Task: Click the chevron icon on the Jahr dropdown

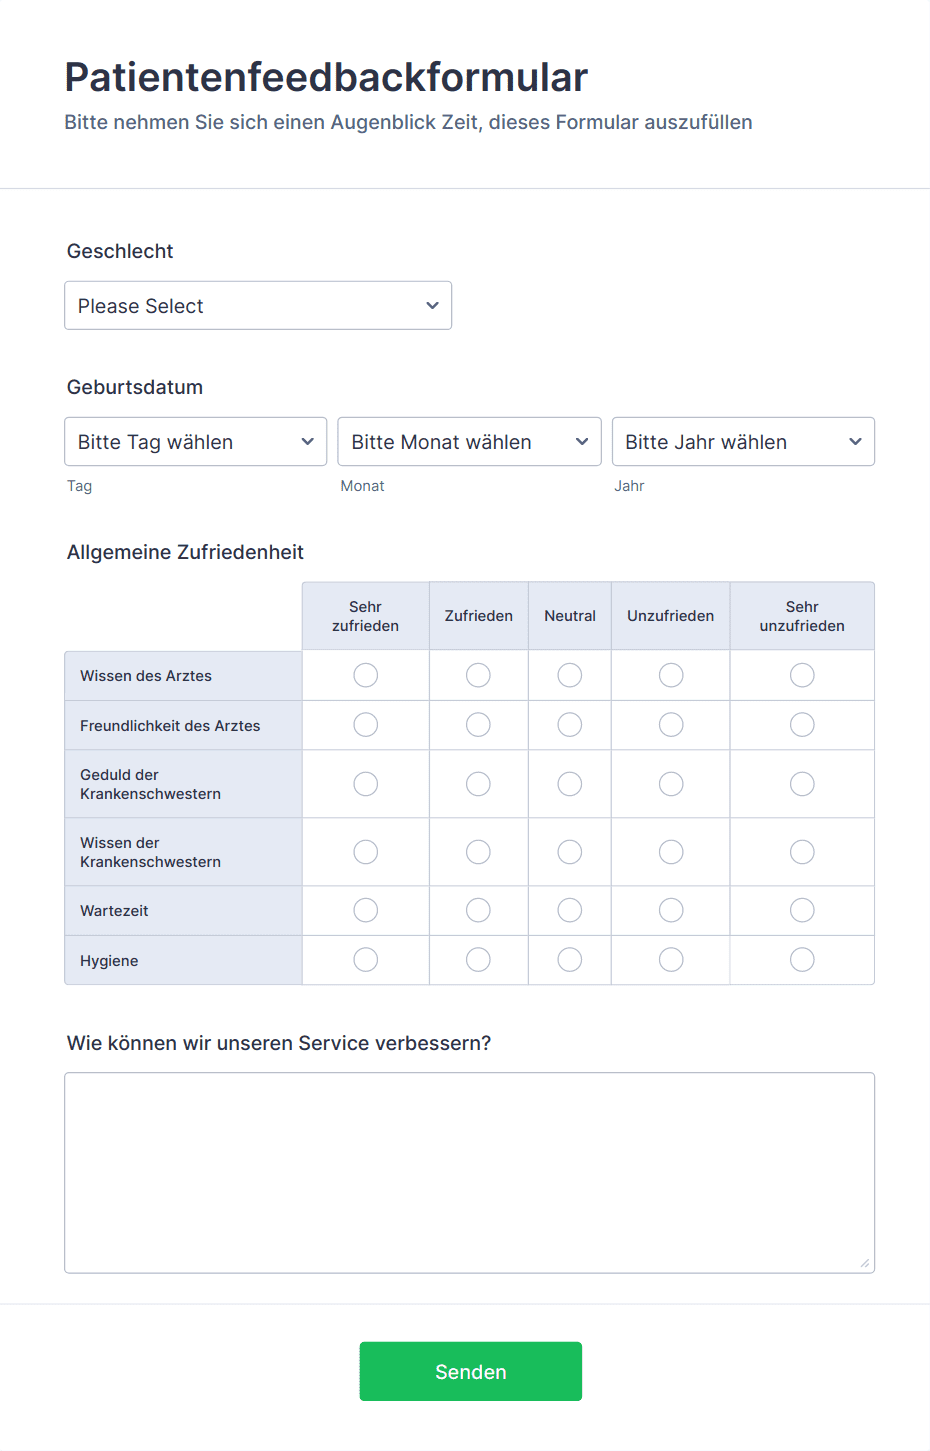Action: tap(855, 441)
